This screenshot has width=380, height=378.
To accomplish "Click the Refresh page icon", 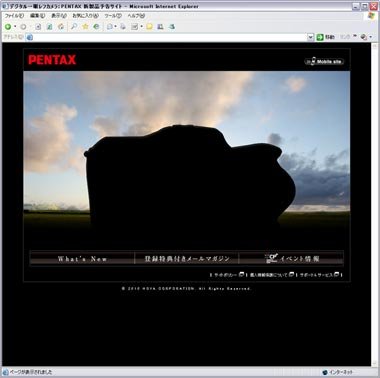I will click(49, 27).
